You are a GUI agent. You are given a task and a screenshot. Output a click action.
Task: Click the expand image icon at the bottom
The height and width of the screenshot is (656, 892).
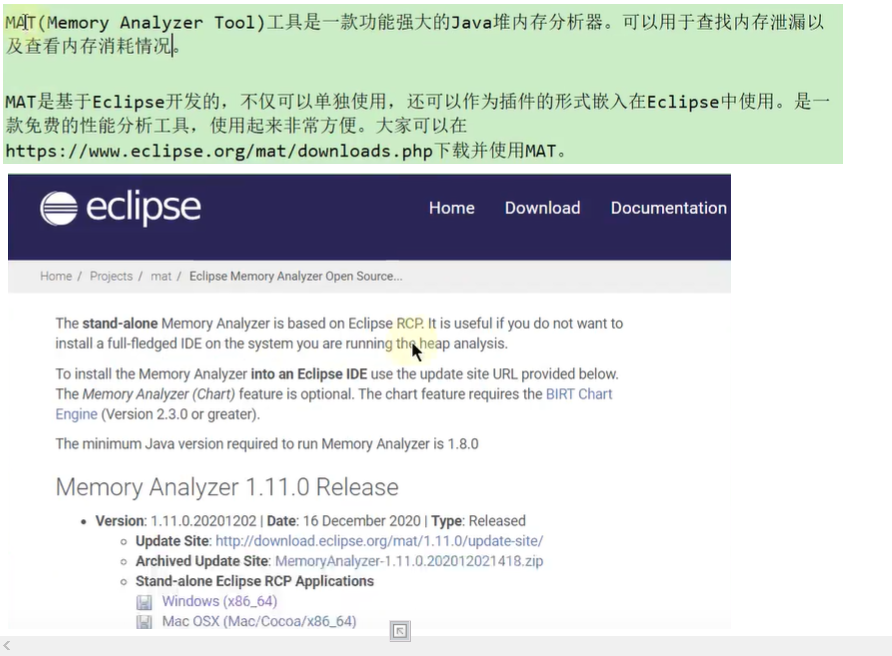pos(400,630)
